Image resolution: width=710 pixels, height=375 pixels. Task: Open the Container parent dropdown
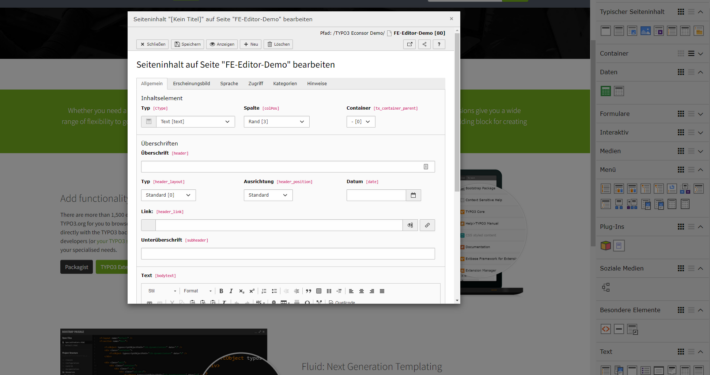[361, 121]
